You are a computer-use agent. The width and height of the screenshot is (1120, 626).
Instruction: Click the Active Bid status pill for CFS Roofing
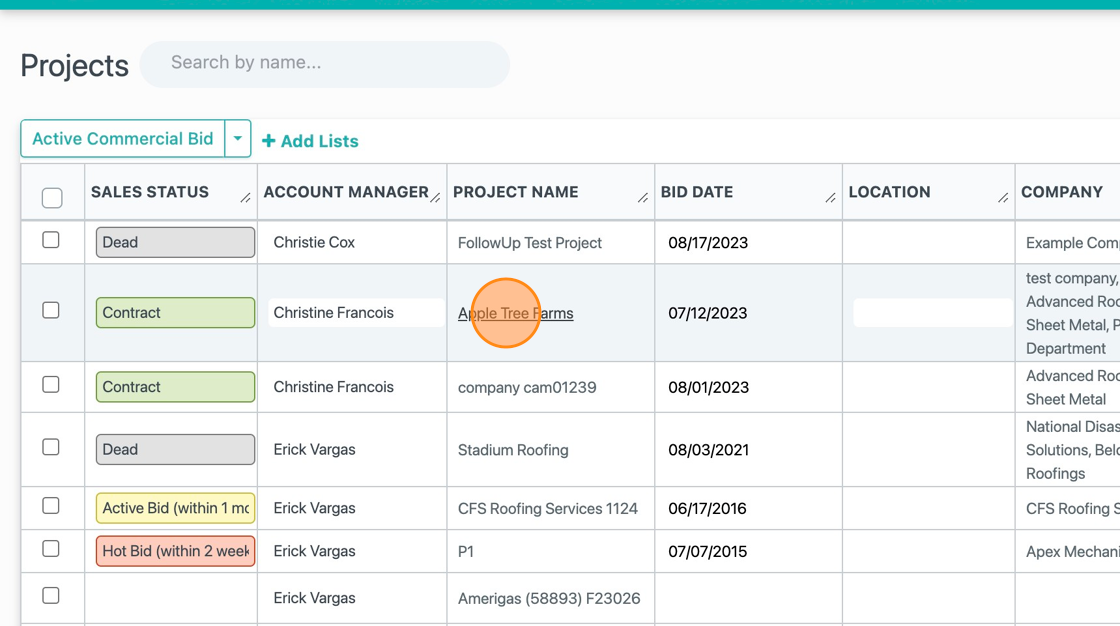click(175, 508)
